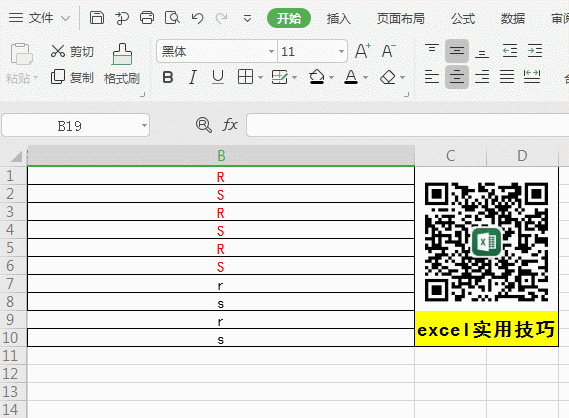Click the zoom magnifier next to fx
This screenshot has width=569, height=418.
pos(204,125)
